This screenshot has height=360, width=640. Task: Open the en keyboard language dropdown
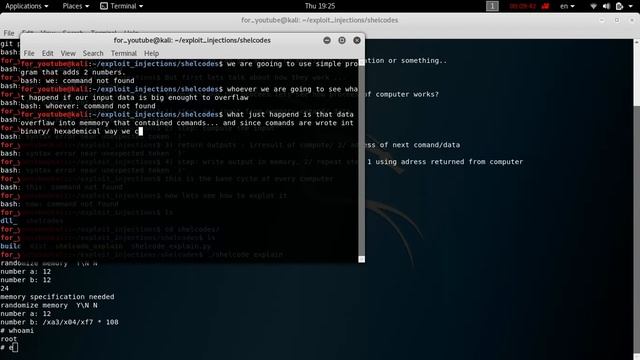tap(567, 6)
